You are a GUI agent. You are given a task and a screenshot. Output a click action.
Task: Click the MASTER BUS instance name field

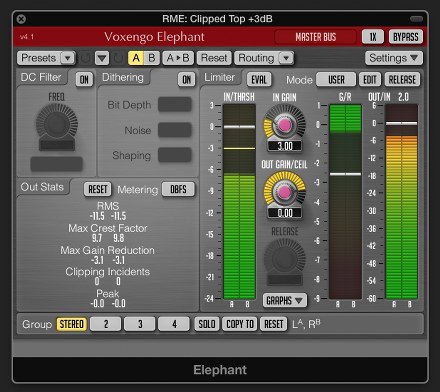315,37
